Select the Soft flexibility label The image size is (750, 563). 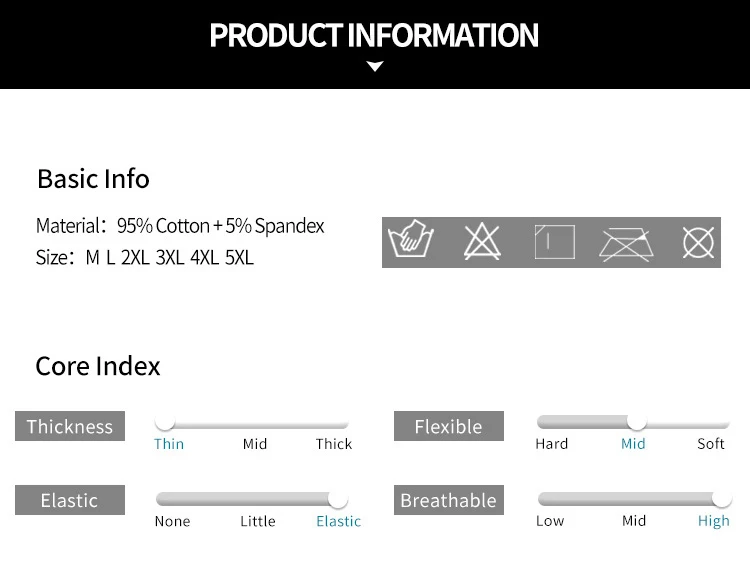[711, 444]
